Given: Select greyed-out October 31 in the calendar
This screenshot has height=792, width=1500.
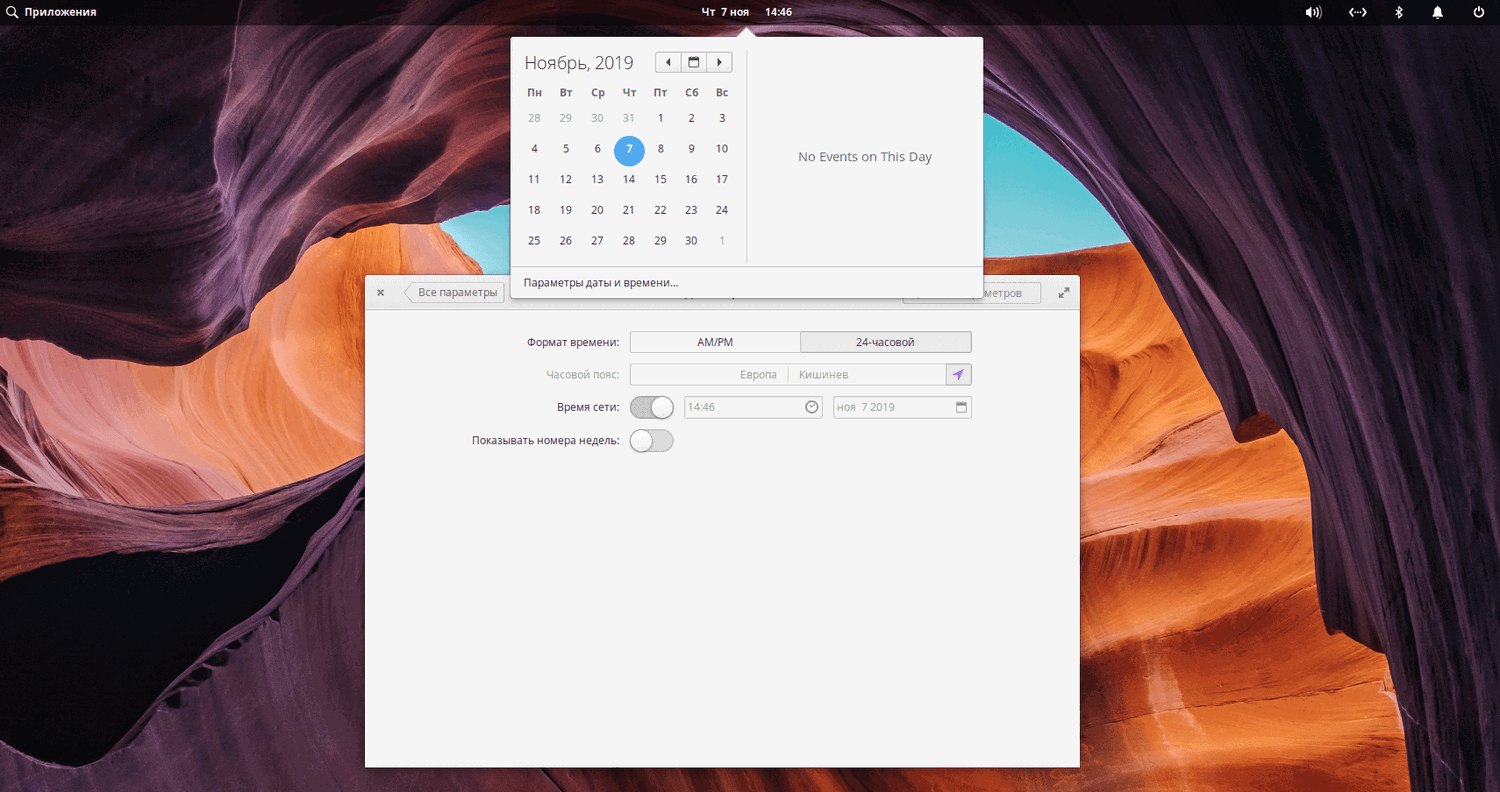Looking at the screenshot, I should click(x=629, y=118).
